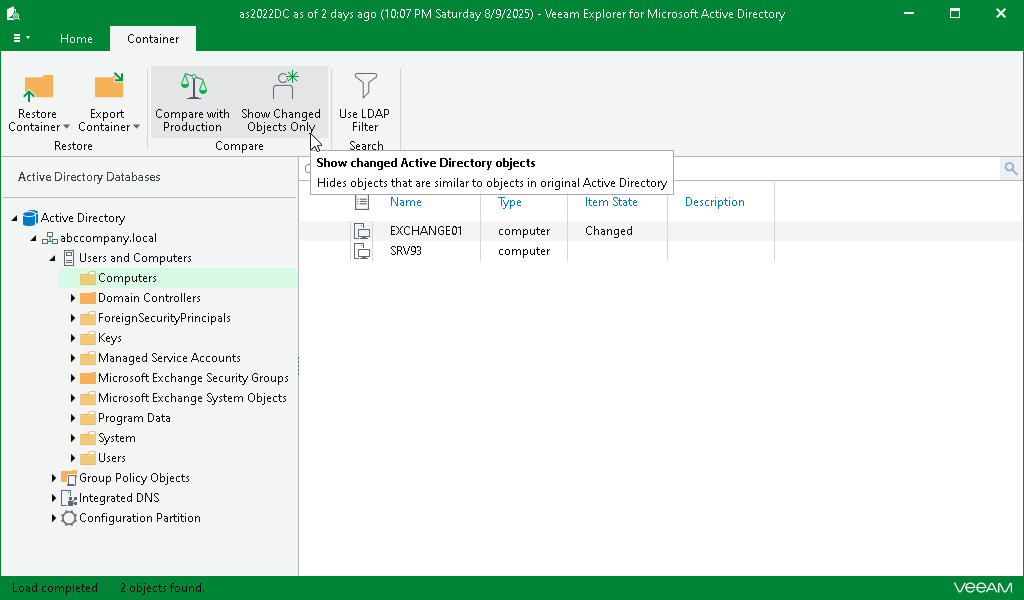This screenshot has height=600, width=1024.
Task: Click the Integrated DNS icon
Action: click(69, 498)
